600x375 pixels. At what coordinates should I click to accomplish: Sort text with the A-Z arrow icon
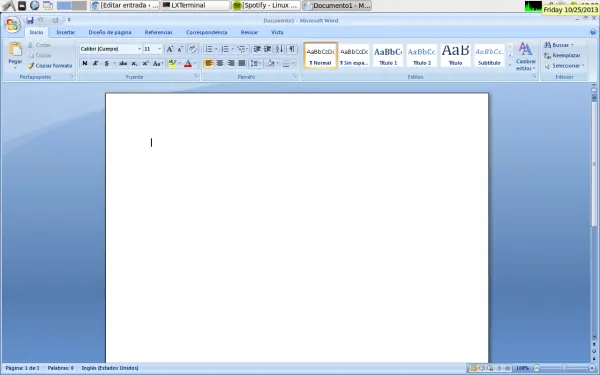pos(280,49)
